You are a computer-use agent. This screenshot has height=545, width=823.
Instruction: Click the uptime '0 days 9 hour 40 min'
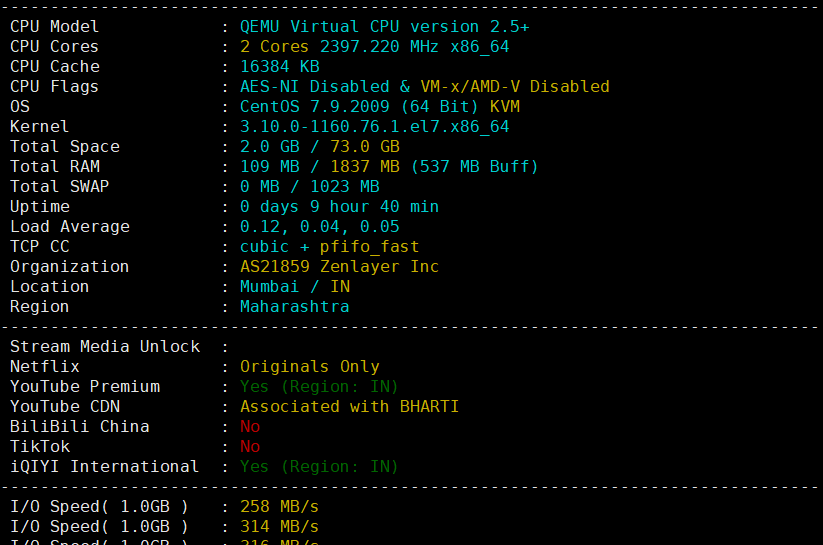click(x=339, y=206)
